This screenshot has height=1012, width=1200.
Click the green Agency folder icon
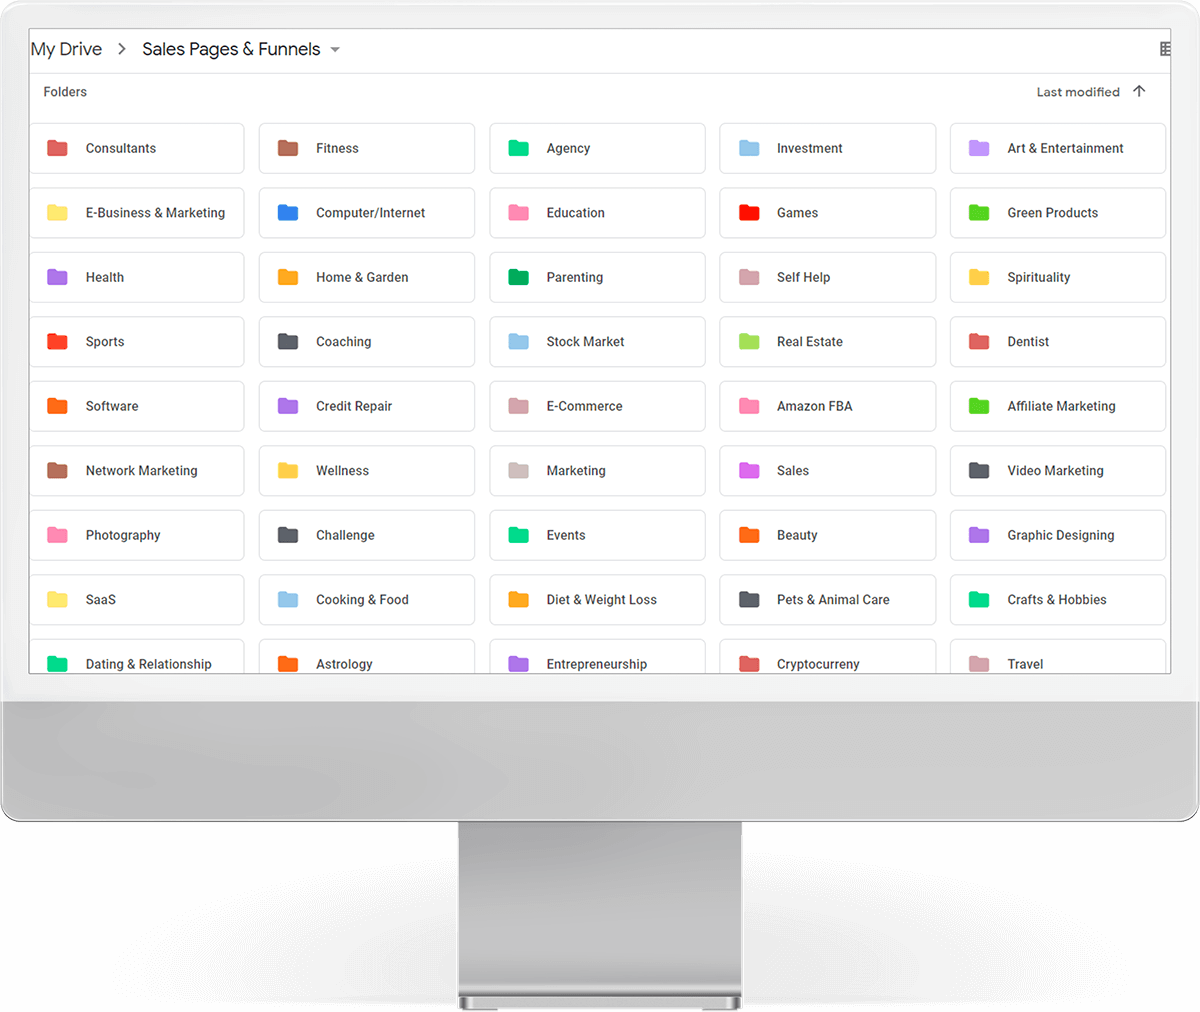[x=518, y=148]
